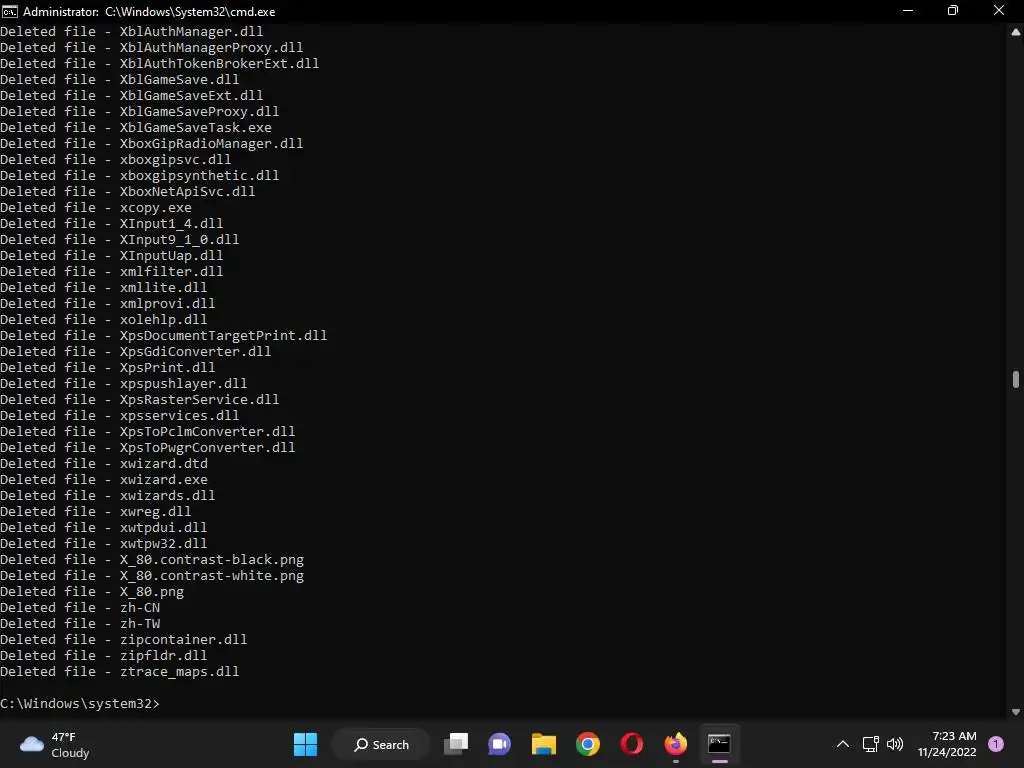Screen dimensions: 1024x768
Task: Click the line ending in XblAuthTokenBrokerExt.dll
Action: 160,63
